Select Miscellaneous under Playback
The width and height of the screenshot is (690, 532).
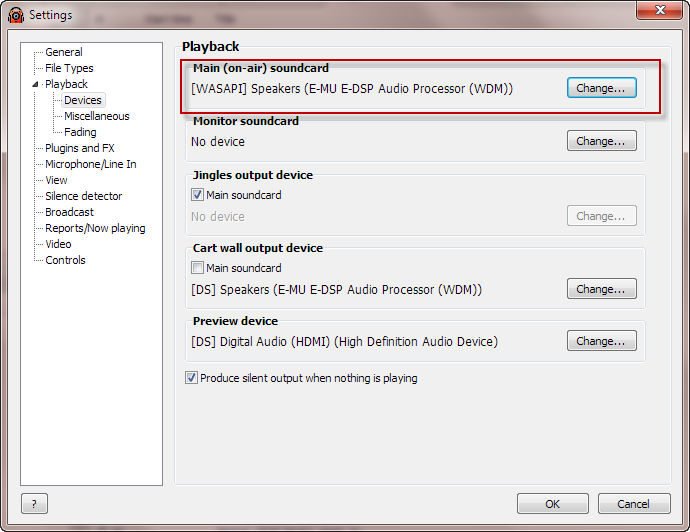pos(97,116)
